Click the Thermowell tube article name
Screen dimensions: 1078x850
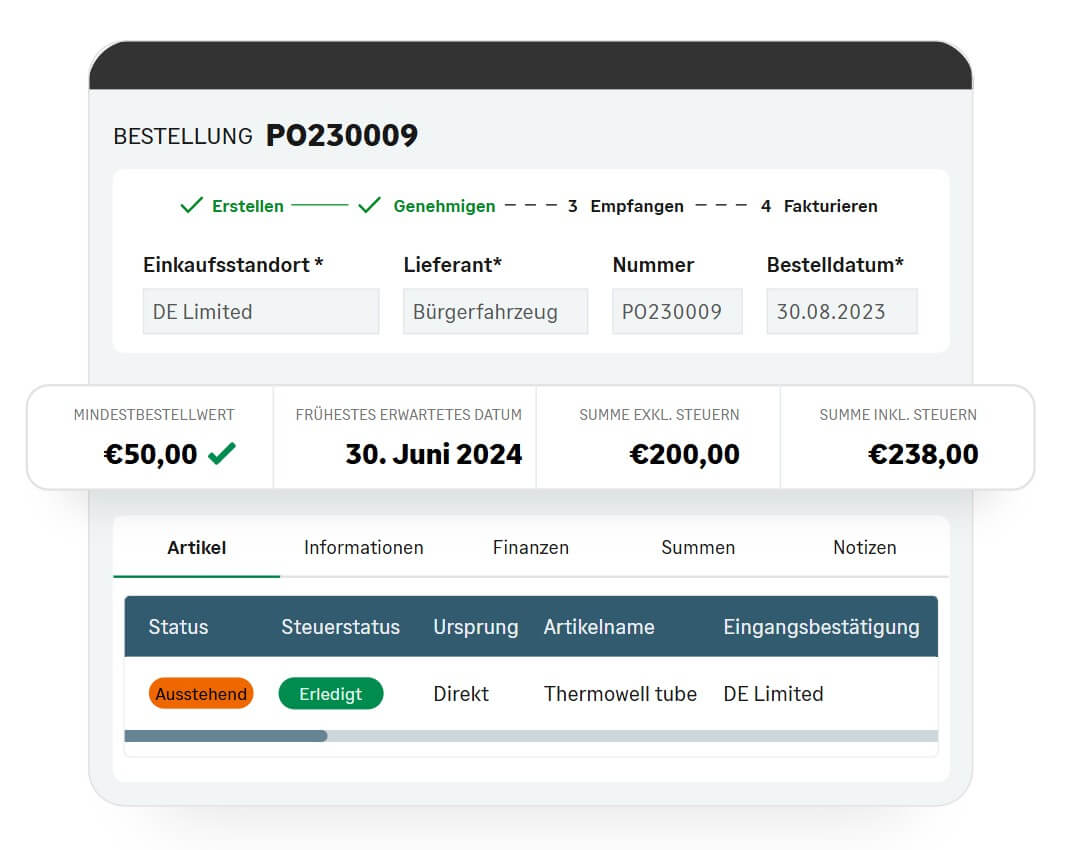(x=620, y=694)
